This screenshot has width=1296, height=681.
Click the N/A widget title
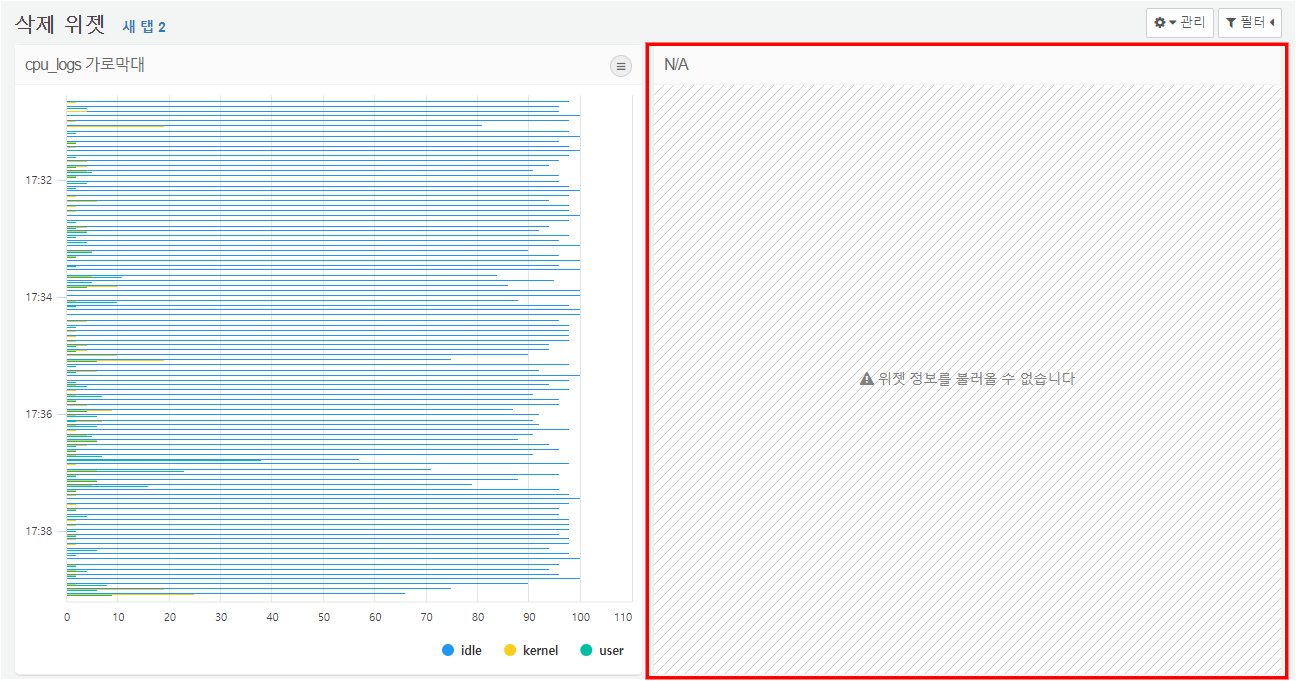click(x=676, y=64)
